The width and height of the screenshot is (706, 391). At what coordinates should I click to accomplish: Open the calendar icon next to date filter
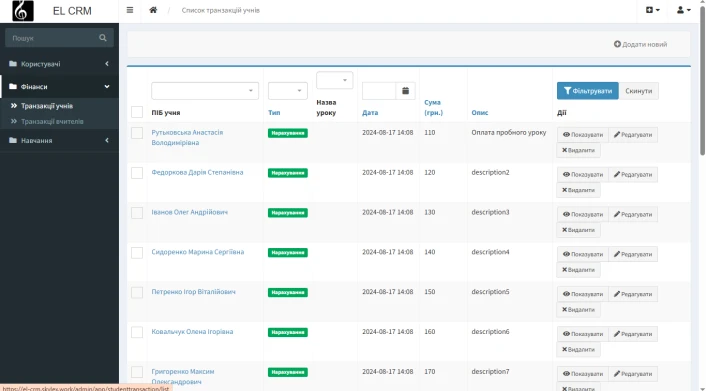click(405, 91)
